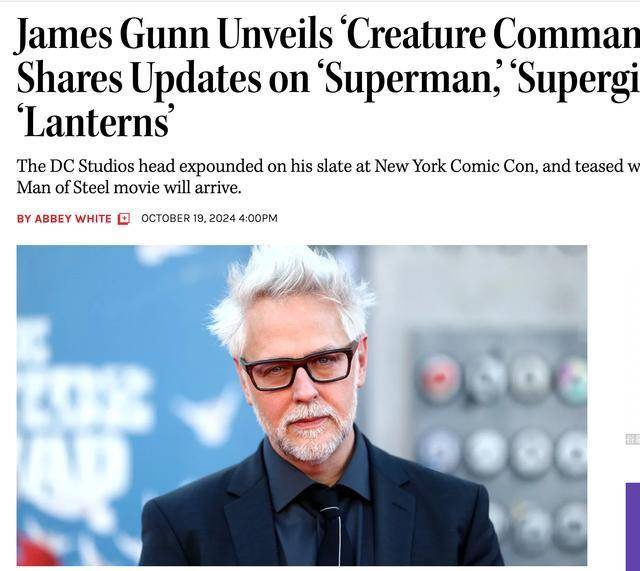This screenshot has width=640, height=571.
Task: Click the 4:00PM timestamp
Action: coord(258,218)
